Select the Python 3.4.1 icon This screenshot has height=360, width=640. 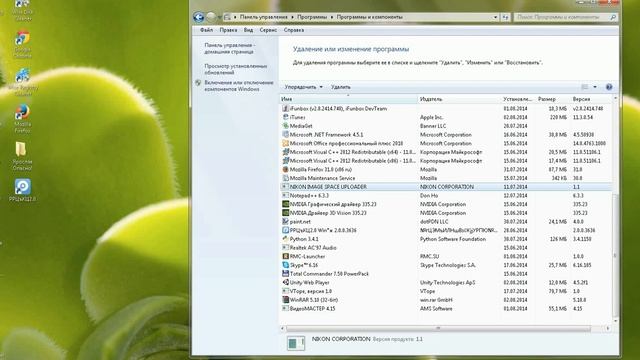coord(285,239)
